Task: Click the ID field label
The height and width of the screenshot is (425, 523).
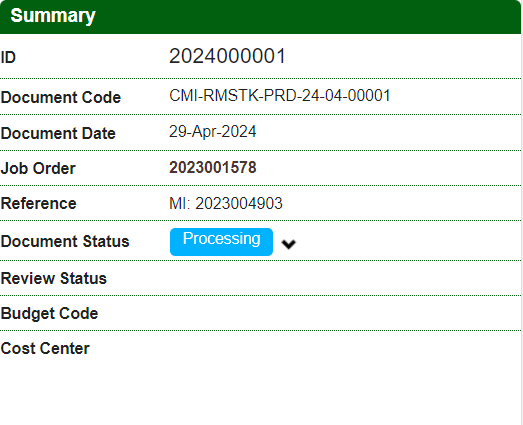Action: [8, 57]
